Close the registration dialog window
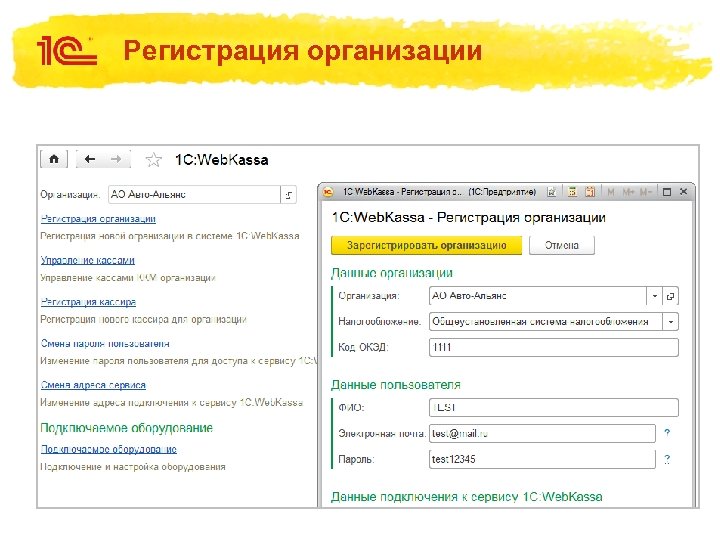 point(683,192)
